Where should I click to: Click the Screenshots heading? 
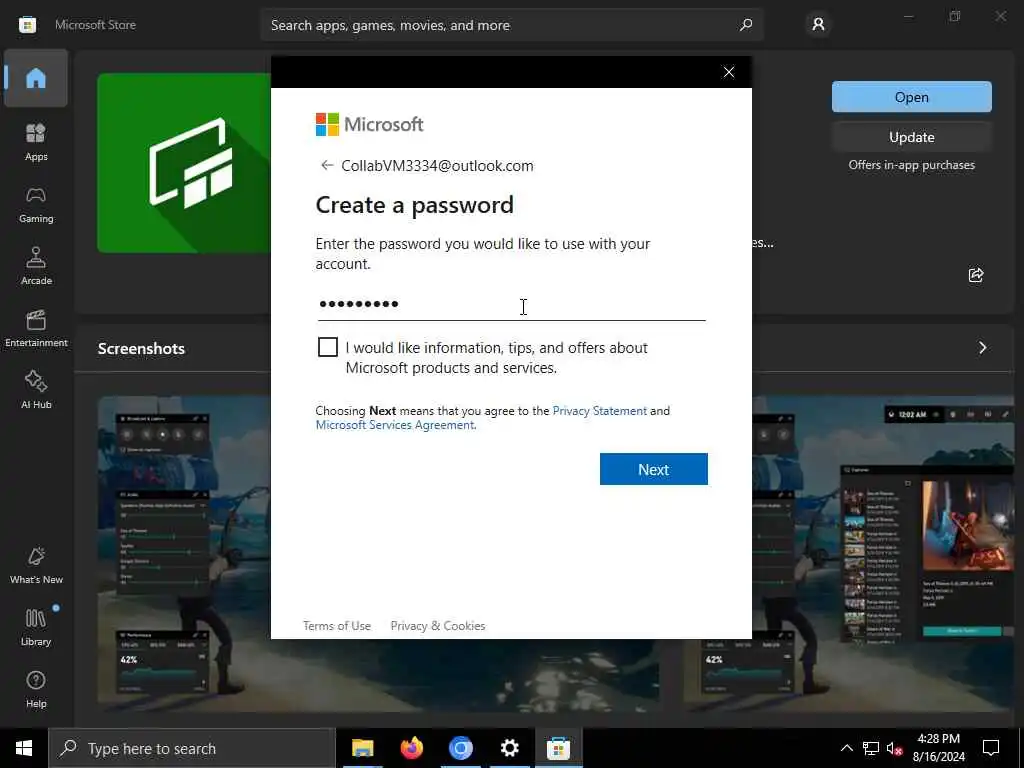pos(141,348)
